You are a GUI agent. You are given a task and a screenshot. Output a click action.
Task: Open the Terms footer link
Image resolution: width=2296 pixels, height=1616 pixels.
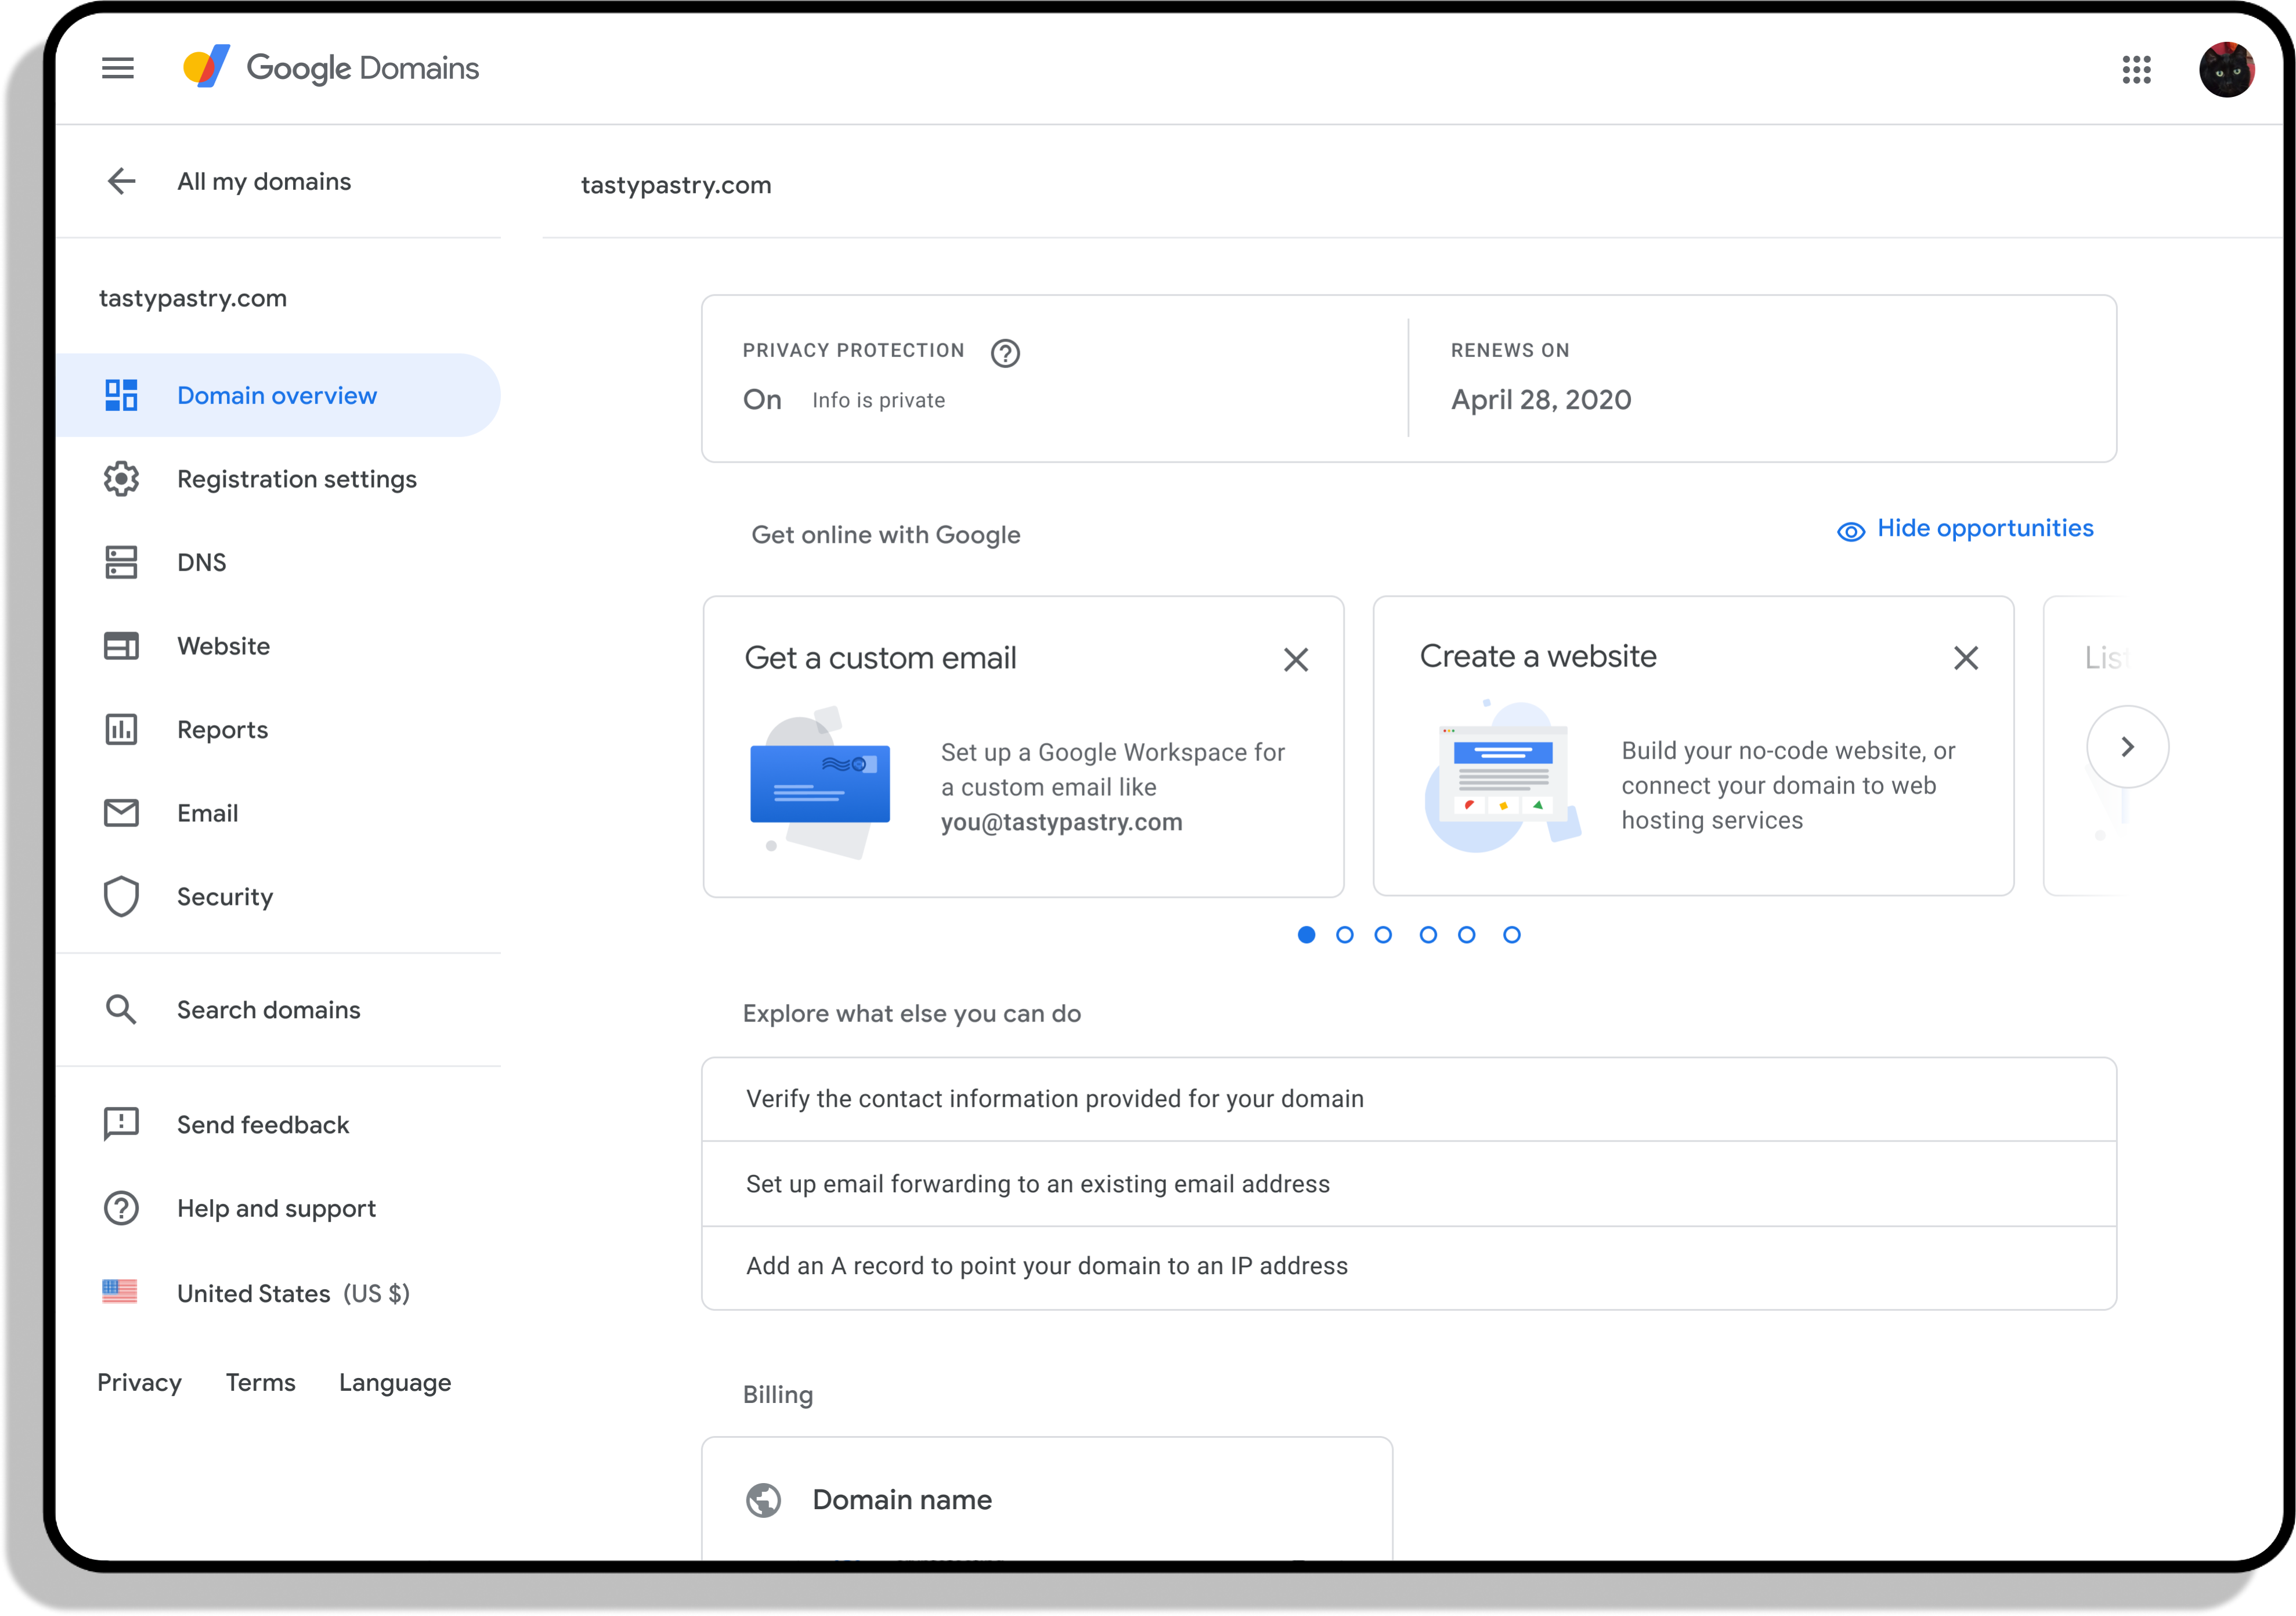(x=260, y=1382)
